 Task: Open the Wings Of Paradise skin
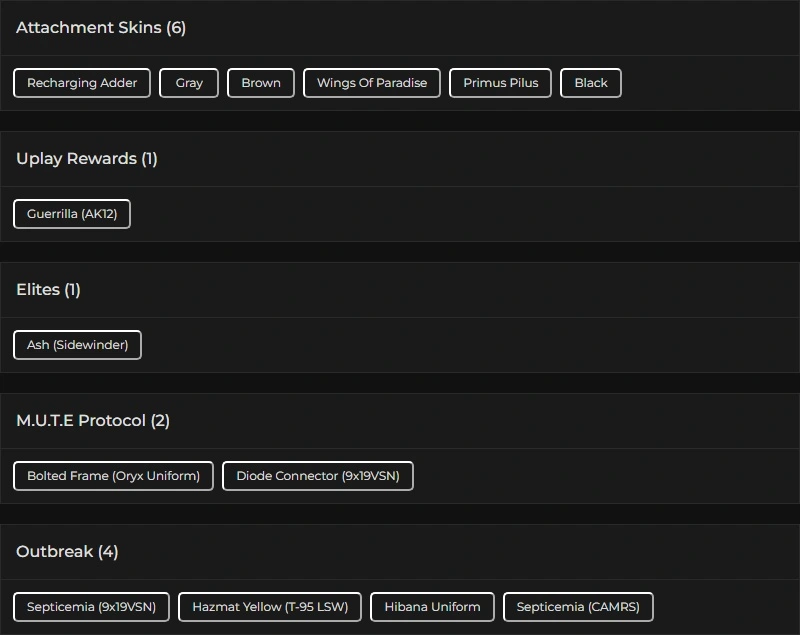click(x=372, y=83)
